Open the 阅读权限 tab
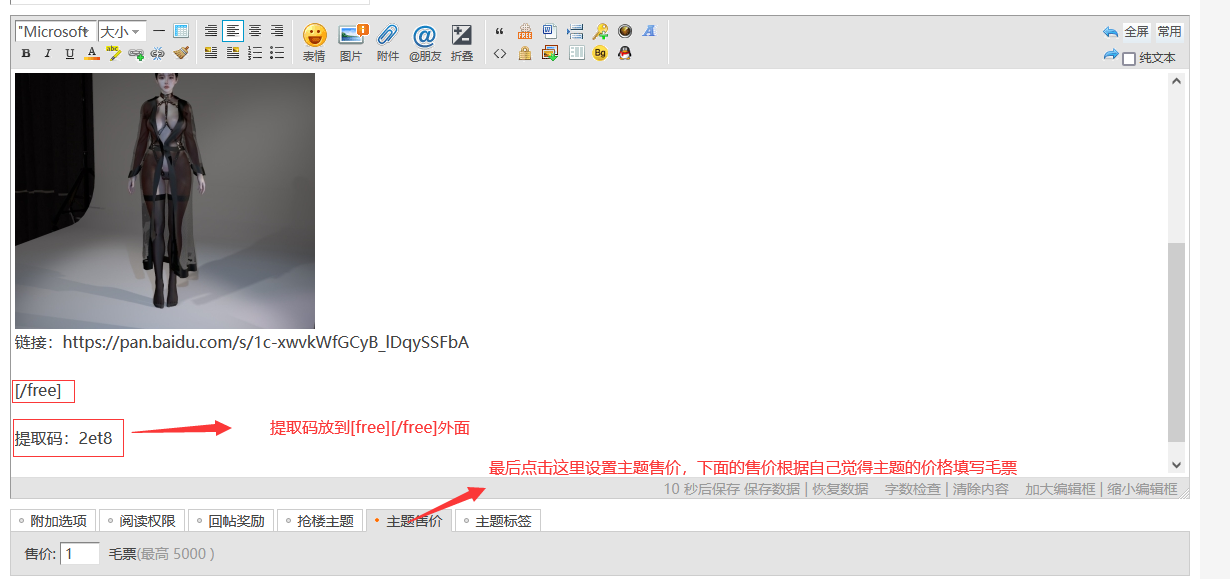The width and height of the screenshot is (1230, 579). point(141,521)
